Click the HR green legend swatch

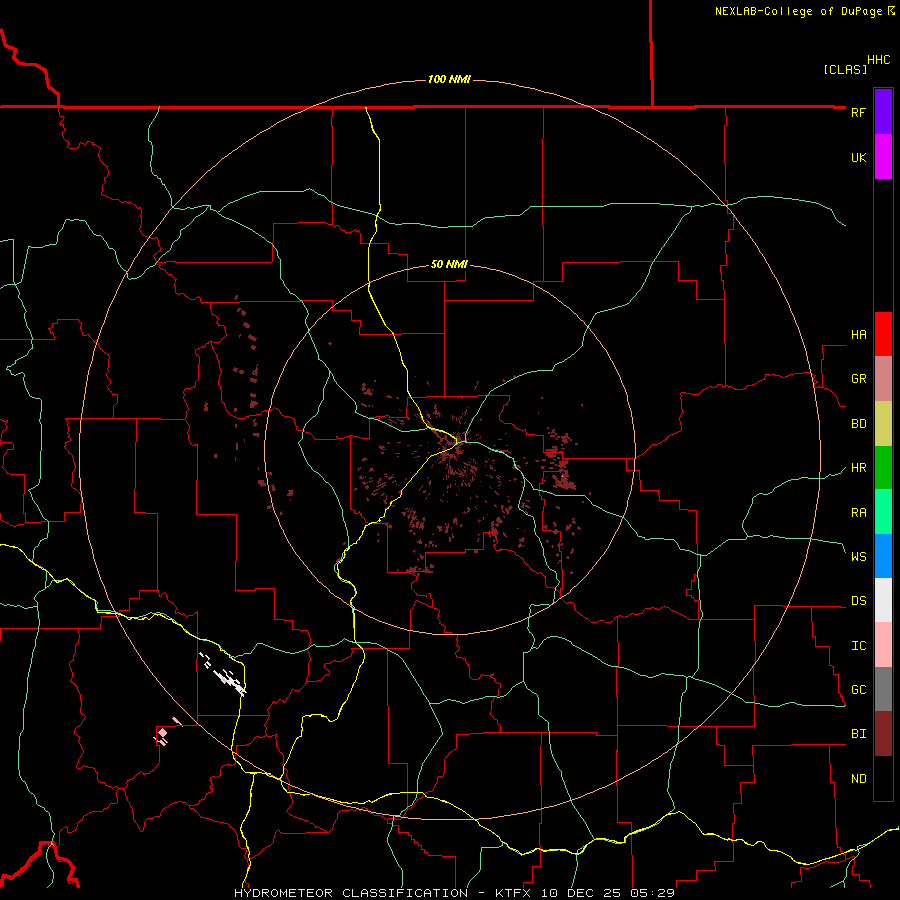[883, 468]
